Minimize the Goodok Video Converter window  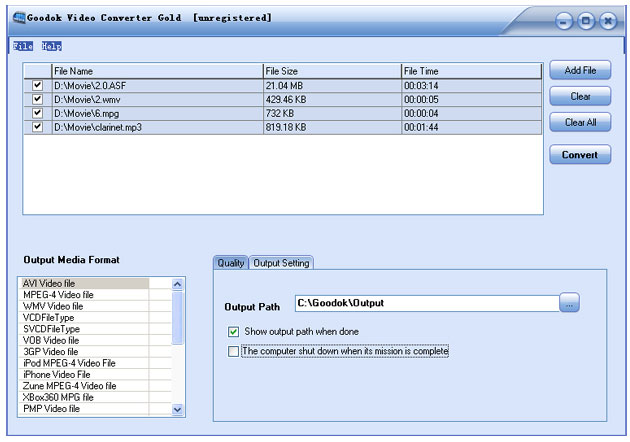click(564, 21)
